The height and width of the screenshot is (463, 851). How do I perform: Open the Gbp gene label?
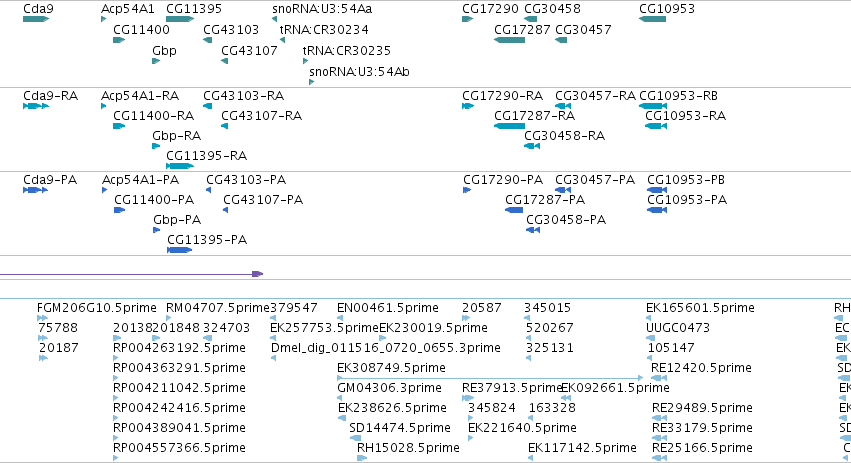tap(164, 50)
